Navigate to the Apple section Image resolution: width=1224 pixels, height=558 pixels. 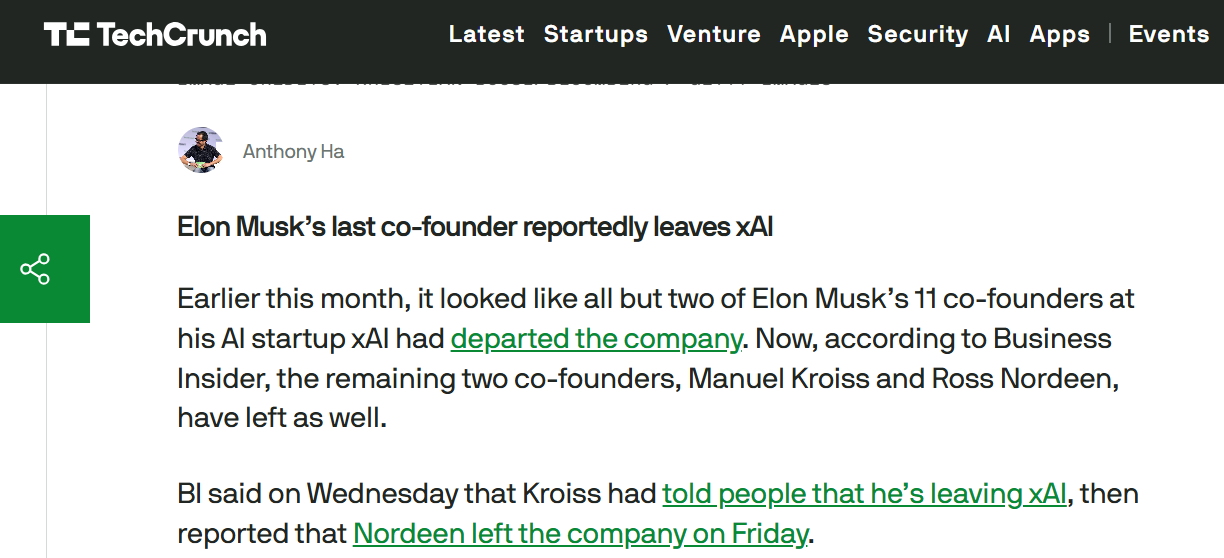click(814, 34)
